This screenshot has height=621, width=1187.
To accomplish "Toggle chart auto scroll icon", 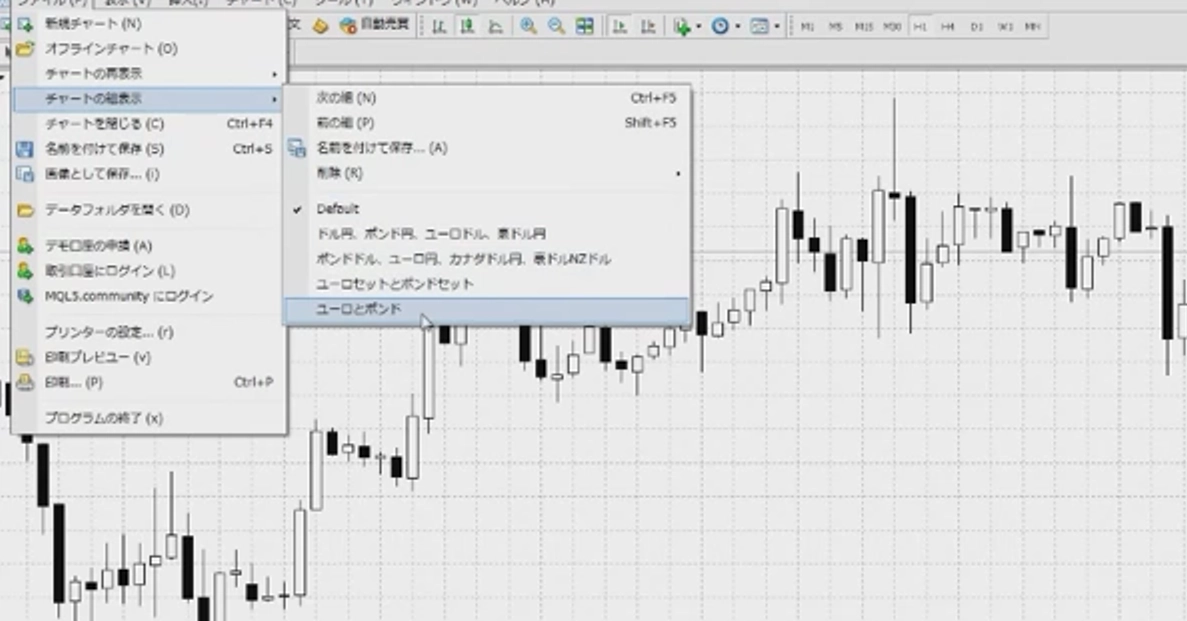I will [620, 27].
